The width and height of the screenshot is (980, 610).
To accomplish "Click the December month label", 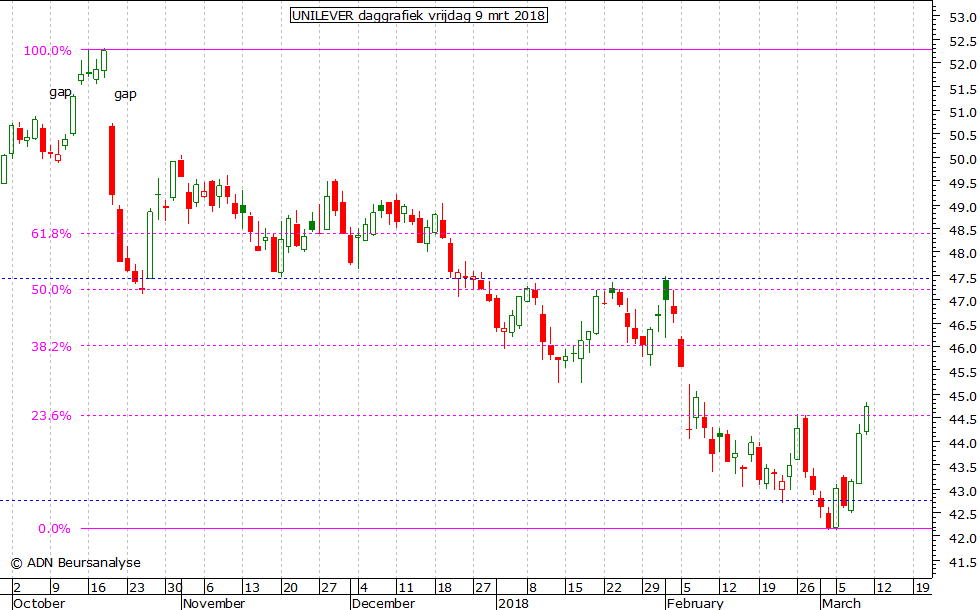I will (x=383, y=603).
